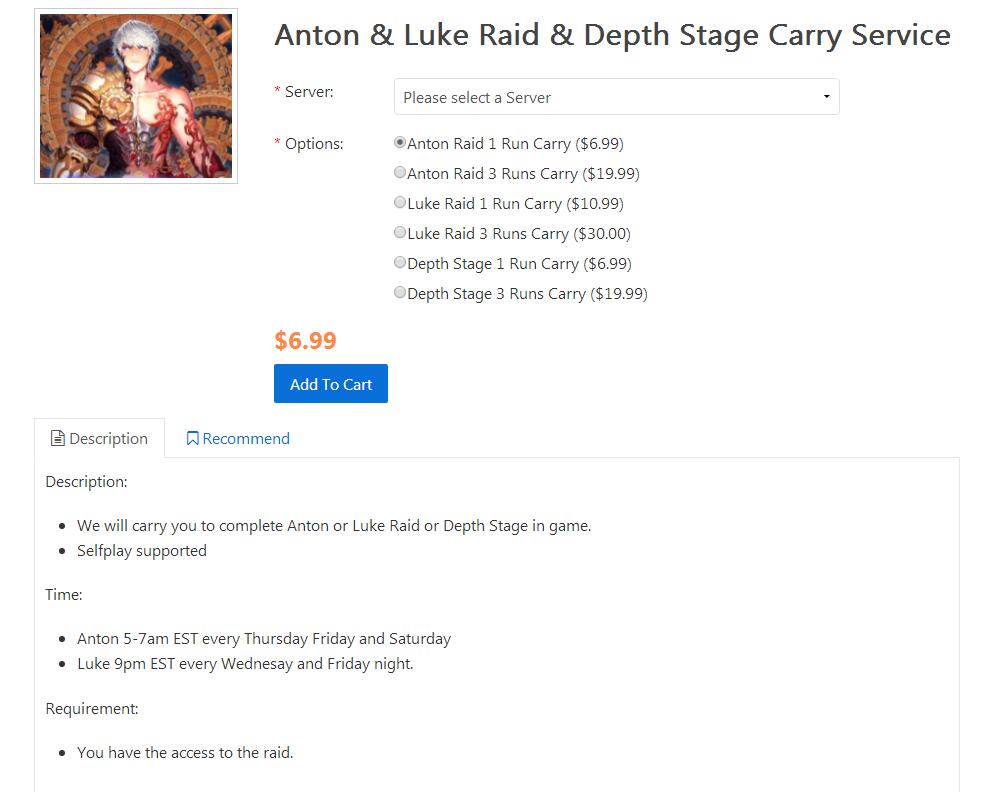Image resolution: width=981 pixels, height=792 pixels.
Task: Click the bookmark icon beside Recommend
Action: (x=193, y=439)
